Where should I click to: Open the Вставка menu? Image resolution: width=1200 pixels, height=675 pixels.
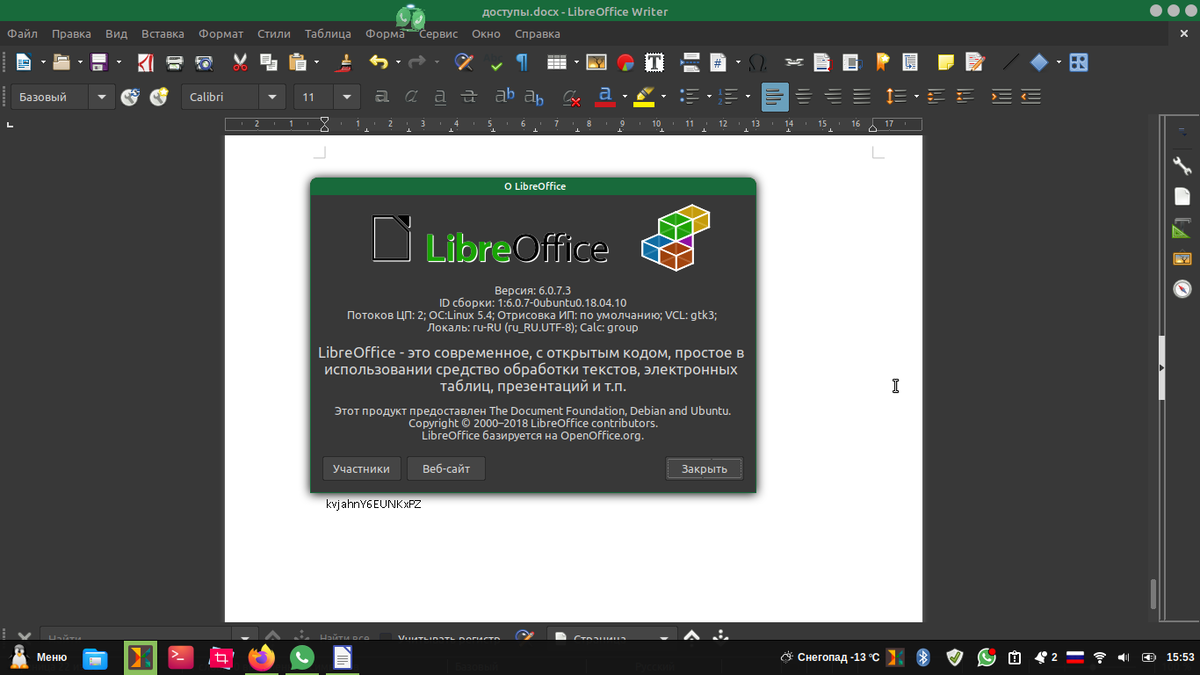tap(163, 34)
